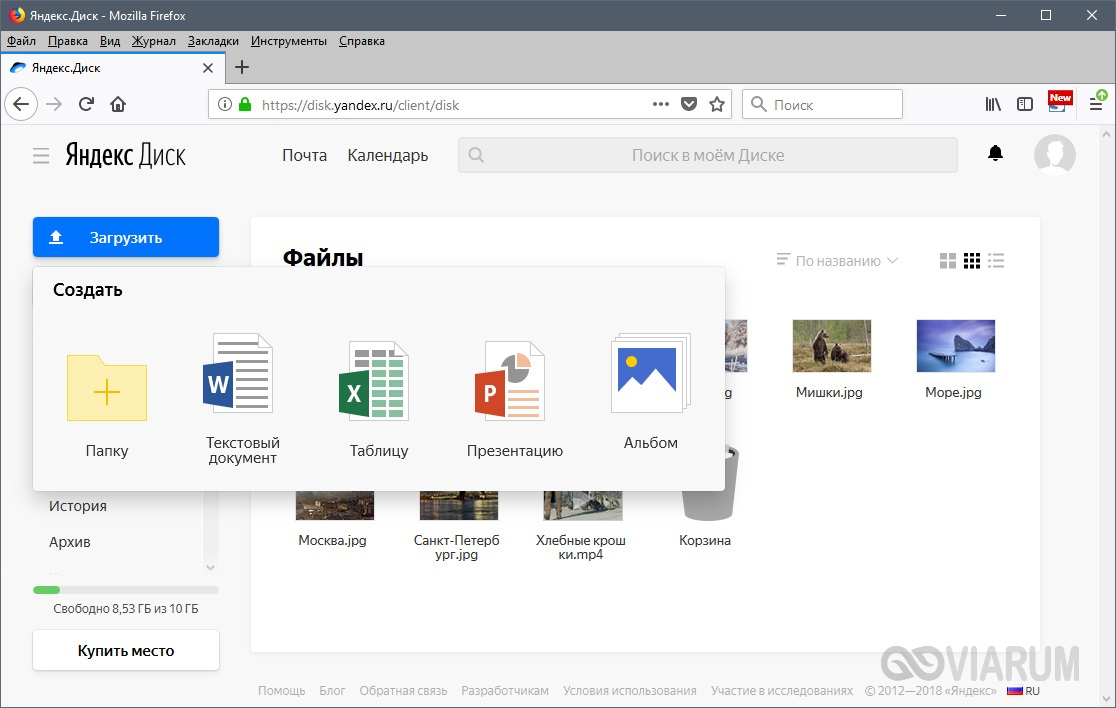This screenshot has width=1116, height=708.
Task: Open the Вид menu
Action: (x=110, y=41)
